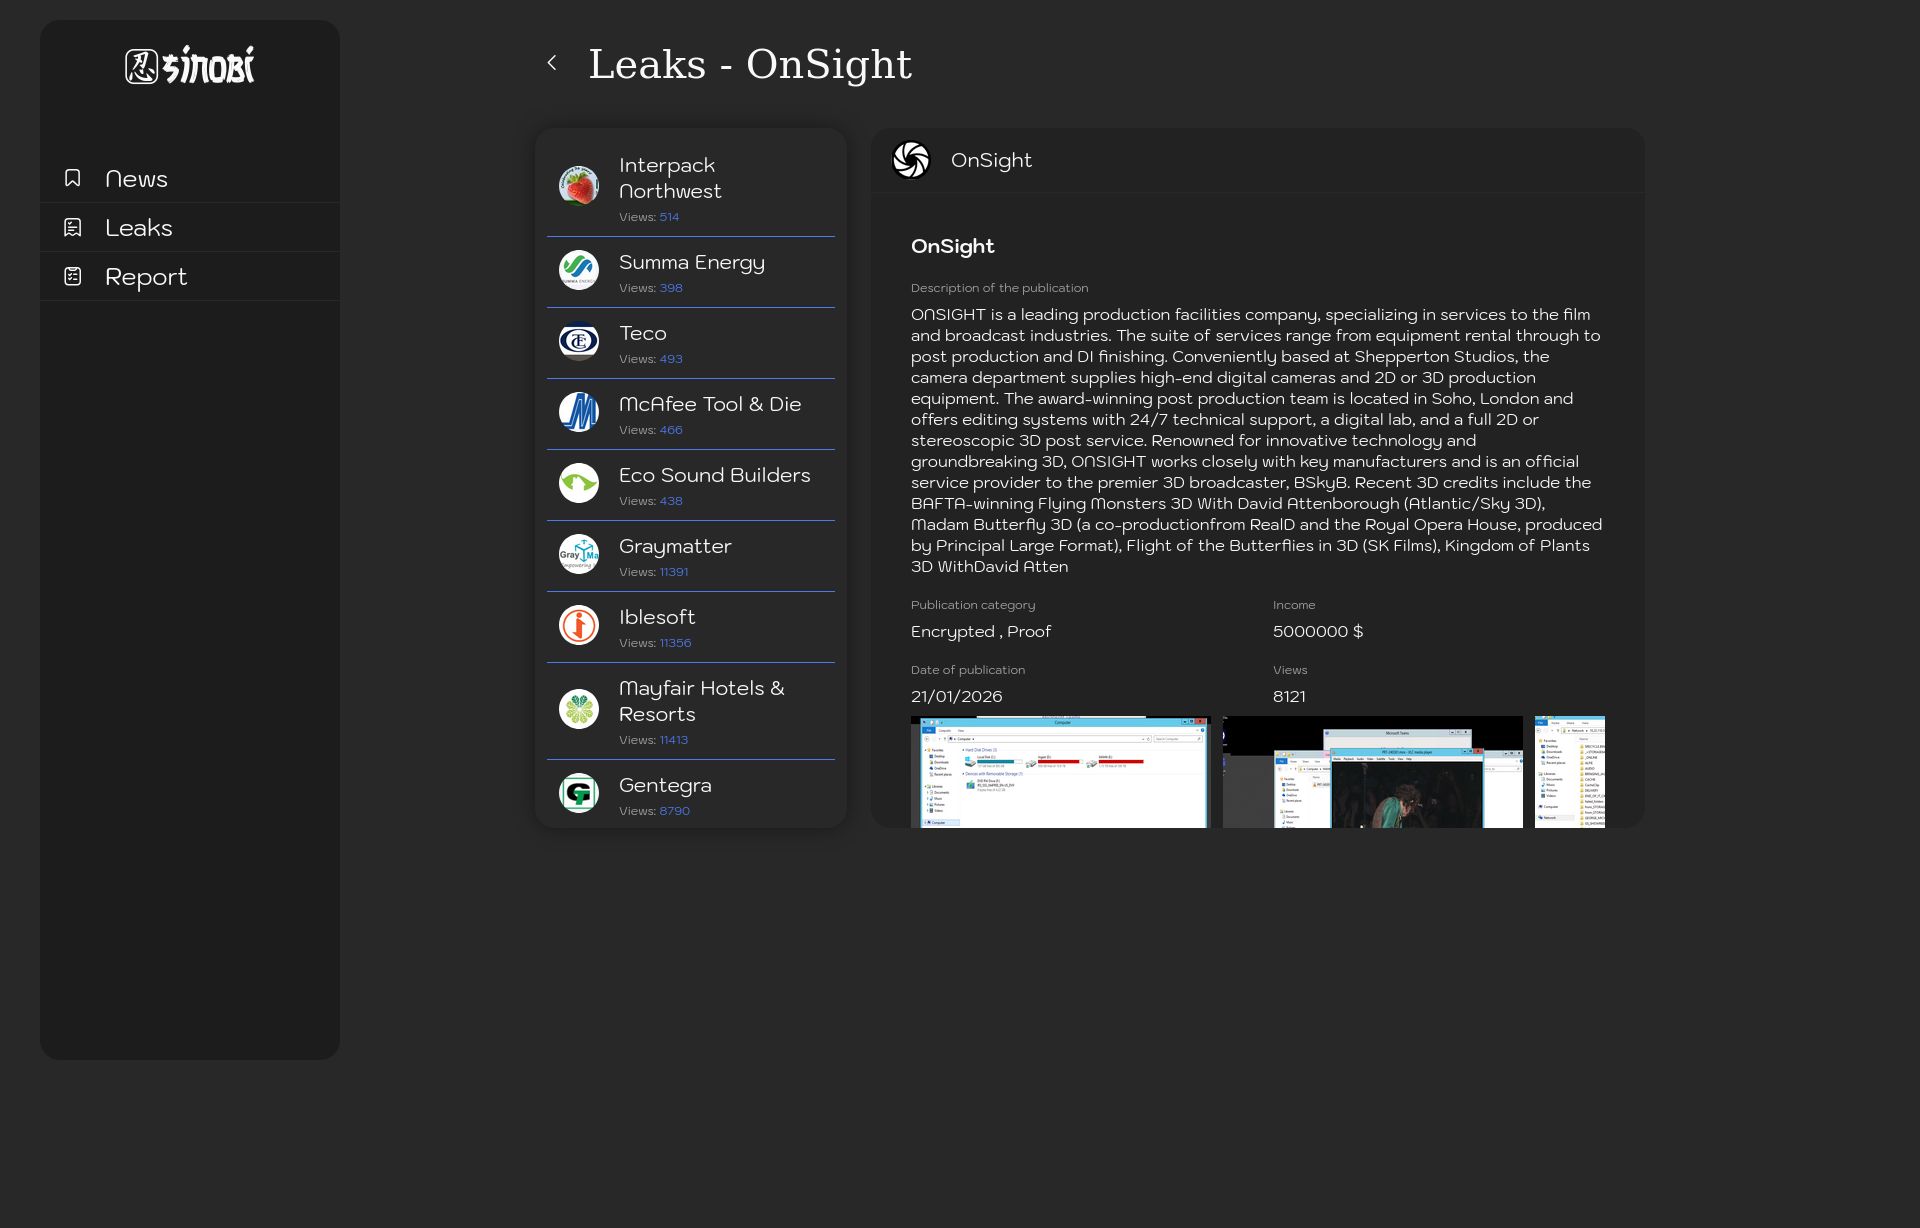Select the Teco leak entry

[690, 343]
